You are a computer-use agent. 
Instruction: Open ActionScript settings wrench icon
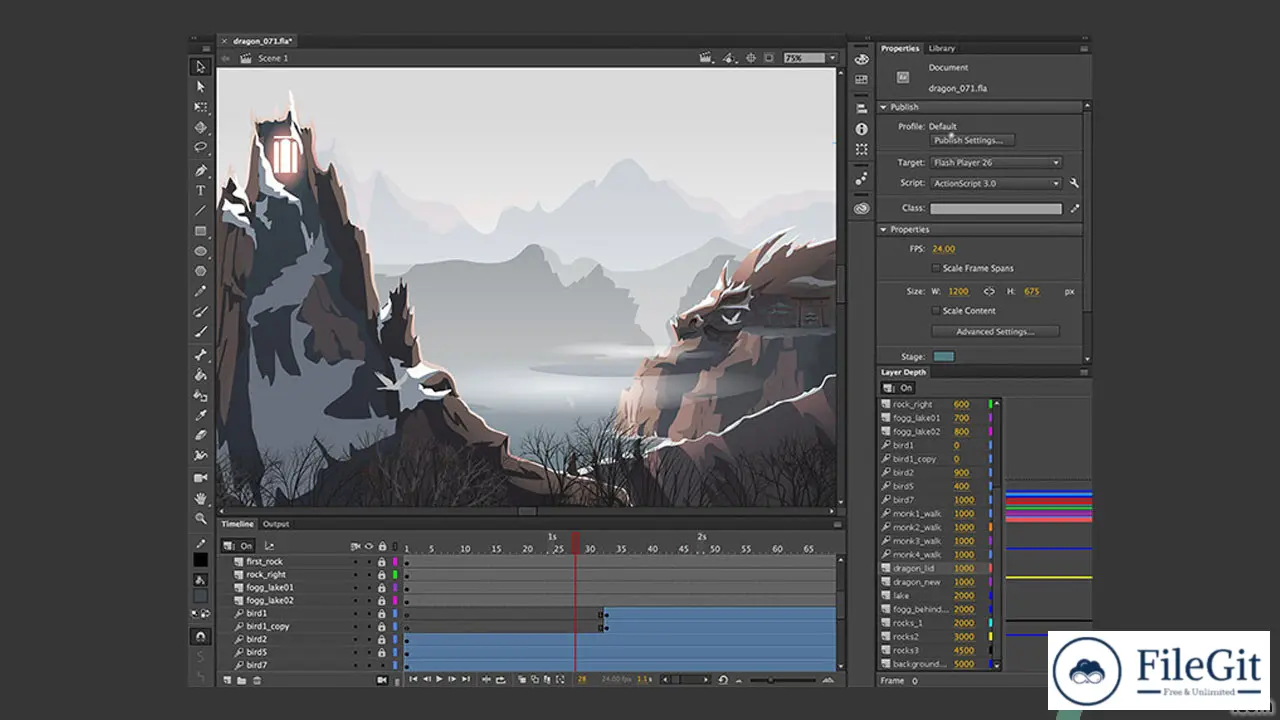coord(1074,183)
